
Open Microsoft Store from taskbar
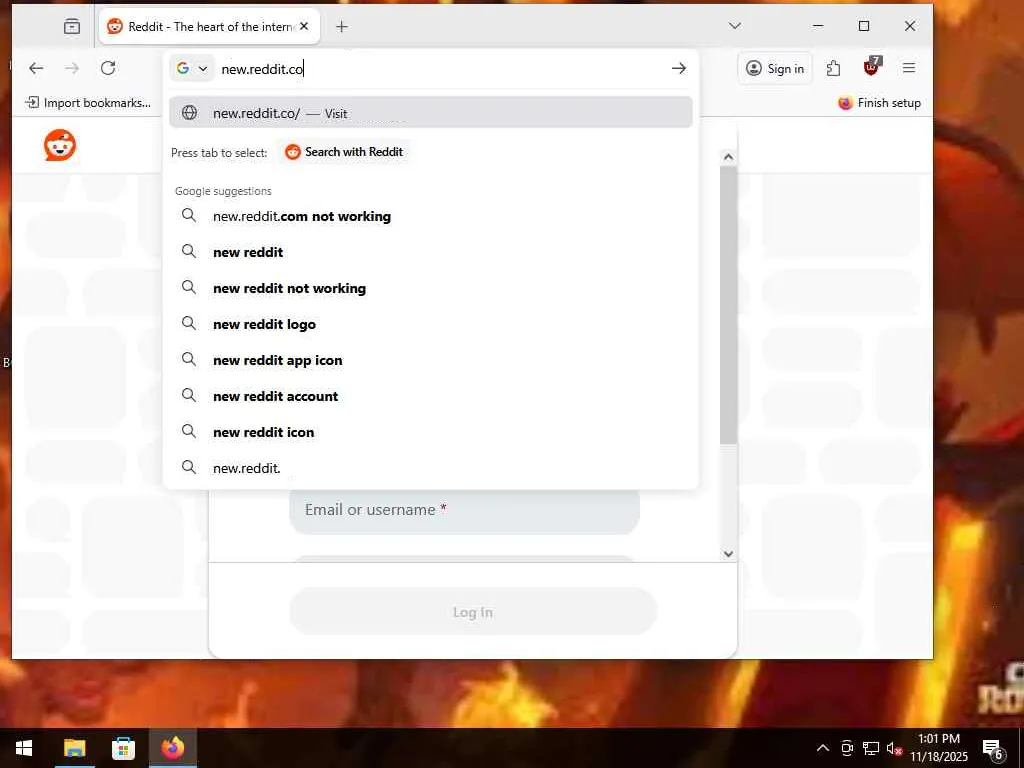[123, 748]
